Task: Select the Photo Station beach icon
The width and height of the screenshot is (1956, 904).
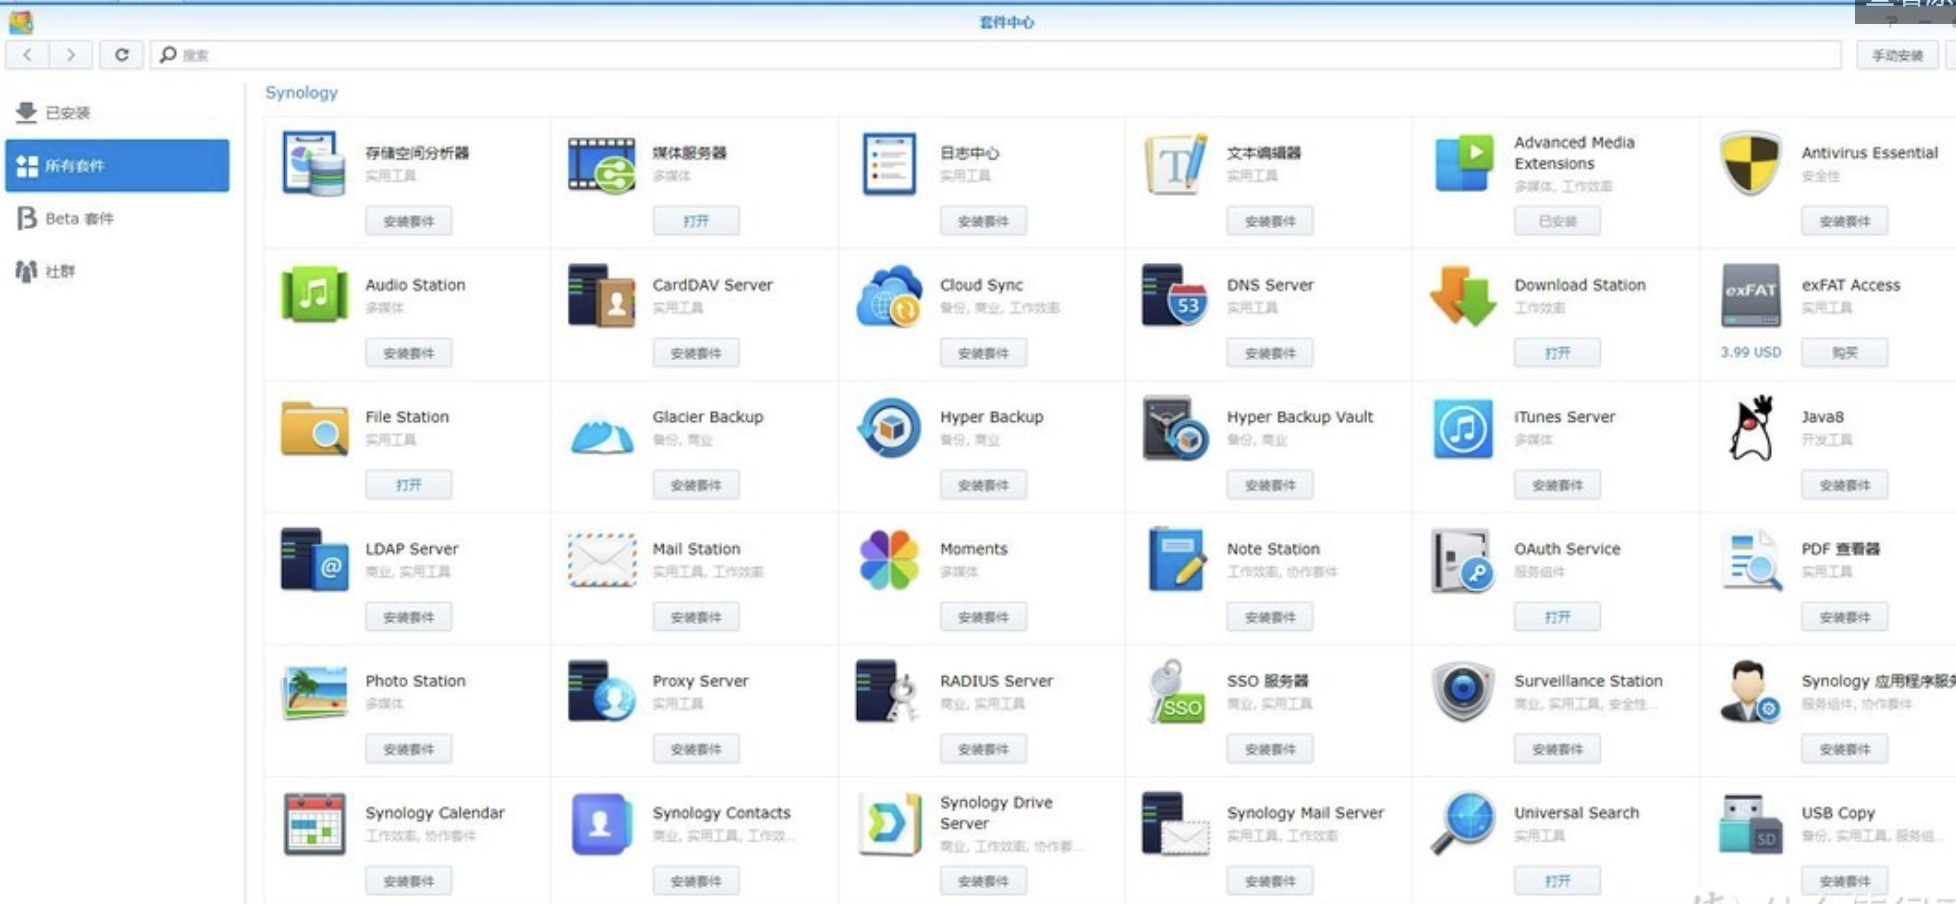Action: tap(314, 692)
